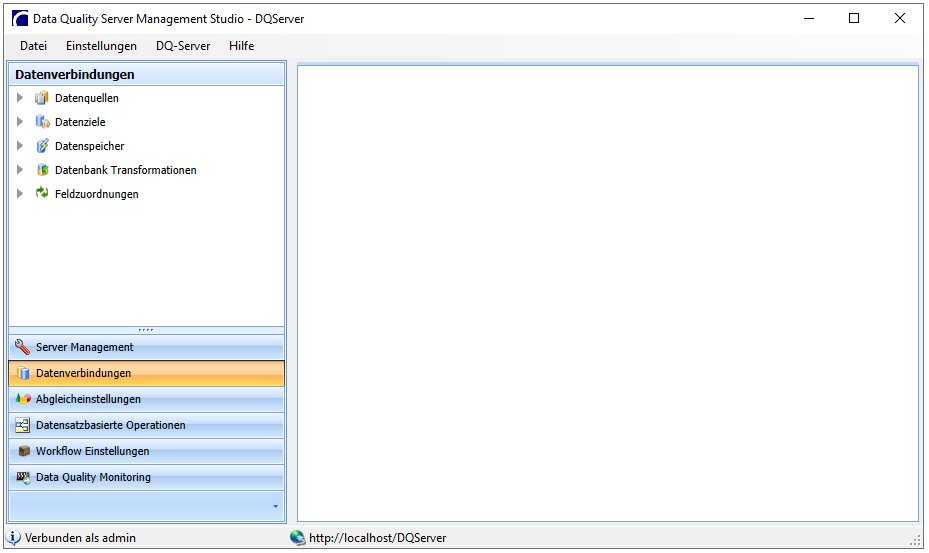This screenshot has width=929, height=553.
Task: Open the Datei menu
Action: coord(33,46)
